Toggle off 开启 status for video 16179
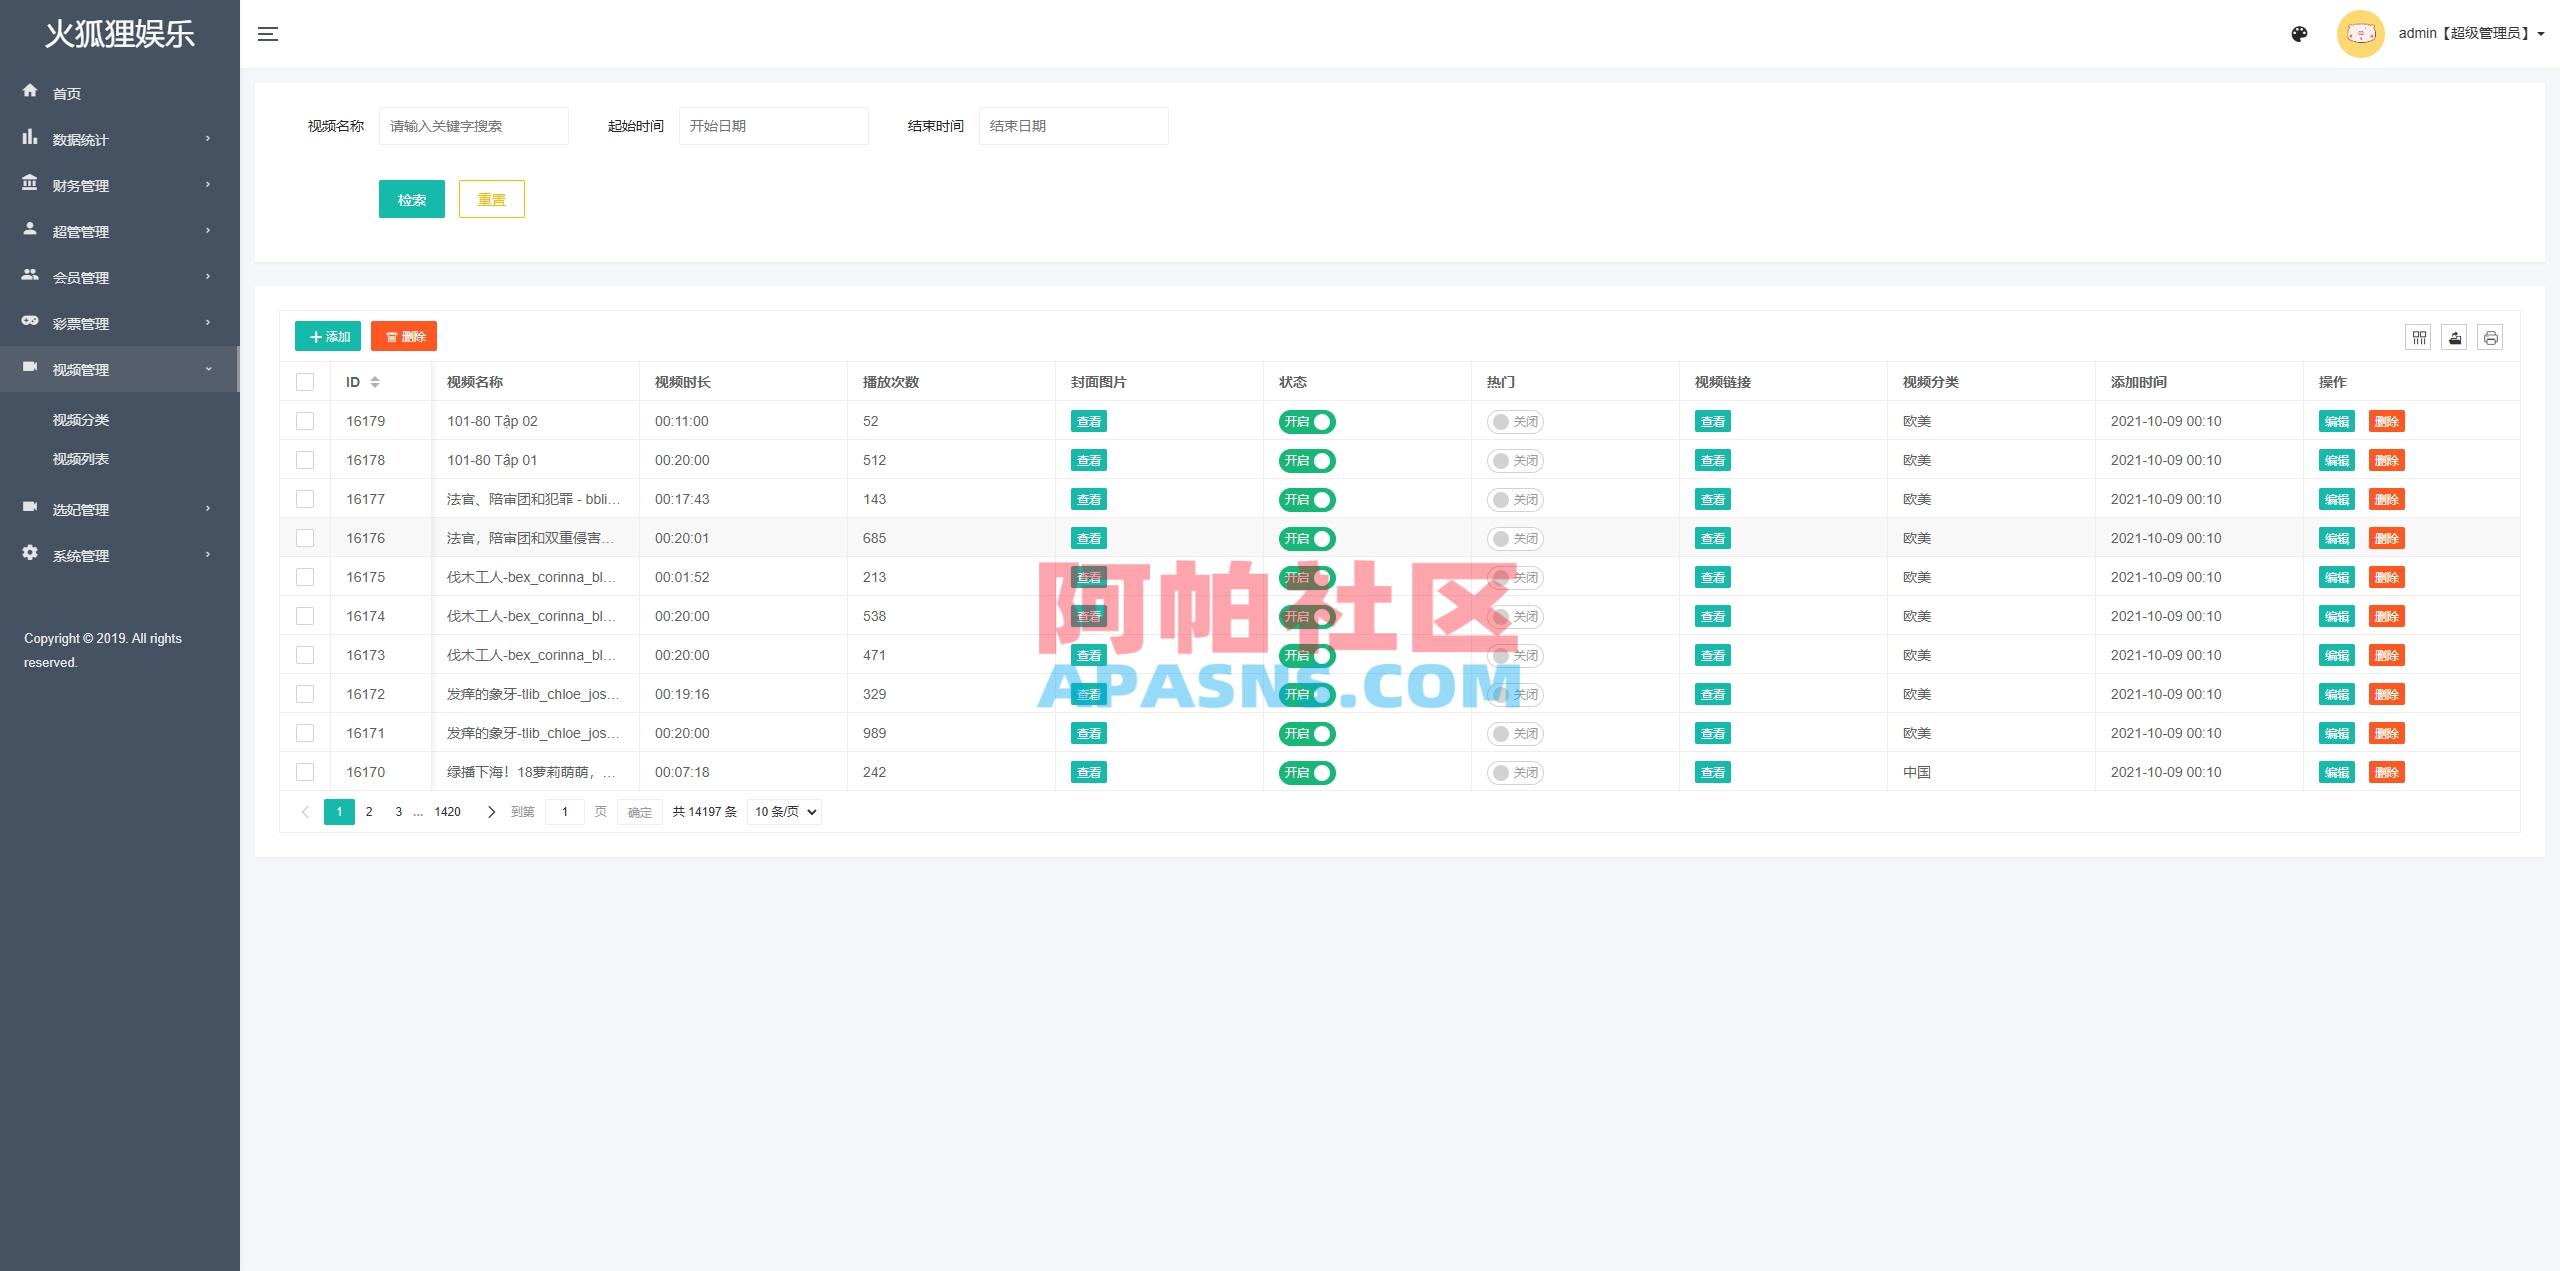The image size is (2560, 1271). click(1307, 421)
